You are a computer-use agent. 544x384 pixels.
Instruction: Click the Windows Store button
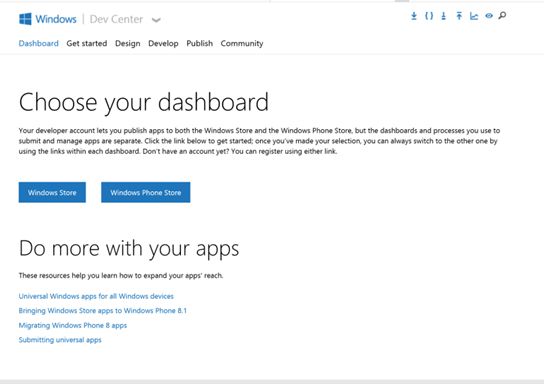coord(52,192)
